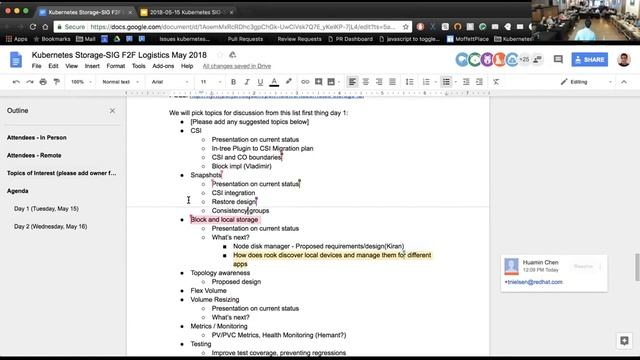Toggle italic formatting
Image resolution: width=640 pixels, height=360 pixels.
[247, 82]
